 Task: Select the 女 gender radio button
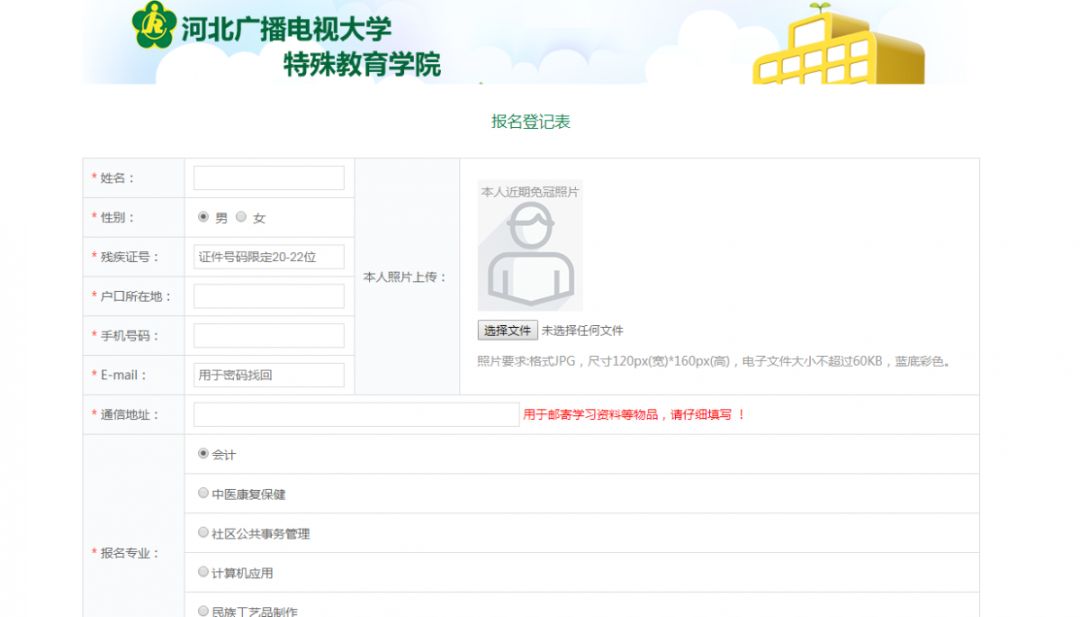coord(241,217)
